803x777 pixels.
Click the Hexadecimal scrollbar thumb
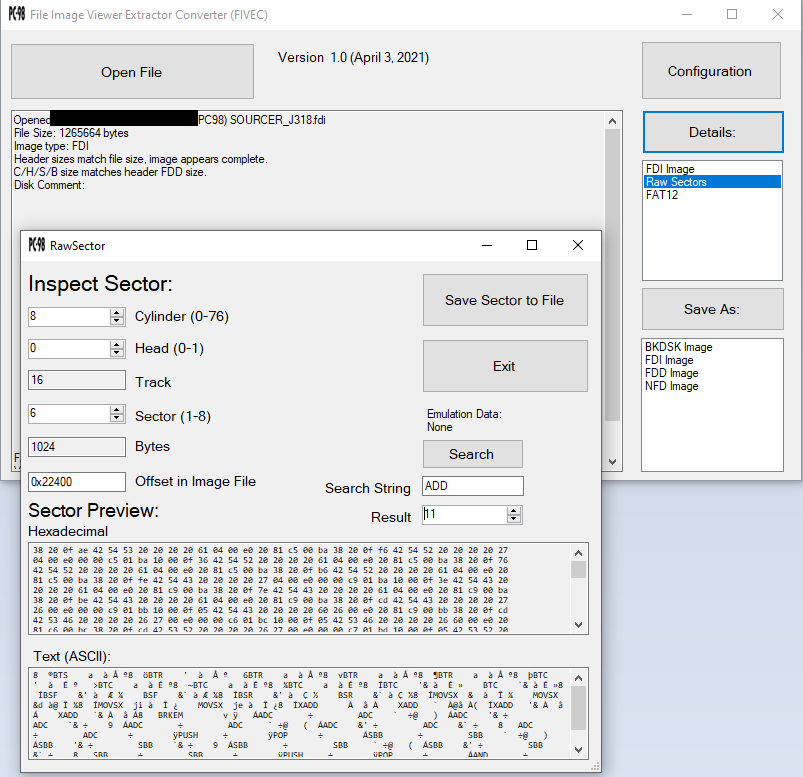click(579, 570)
